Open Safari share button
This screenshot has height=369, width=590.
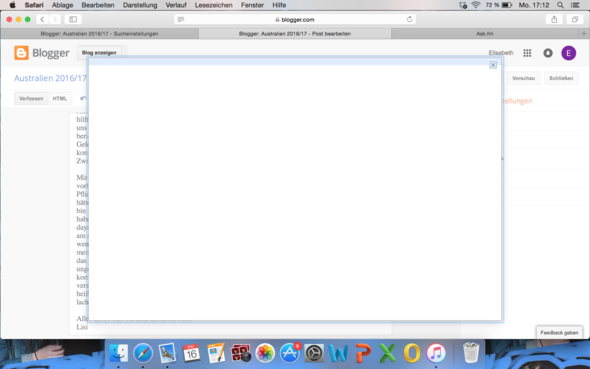point(554,19)
